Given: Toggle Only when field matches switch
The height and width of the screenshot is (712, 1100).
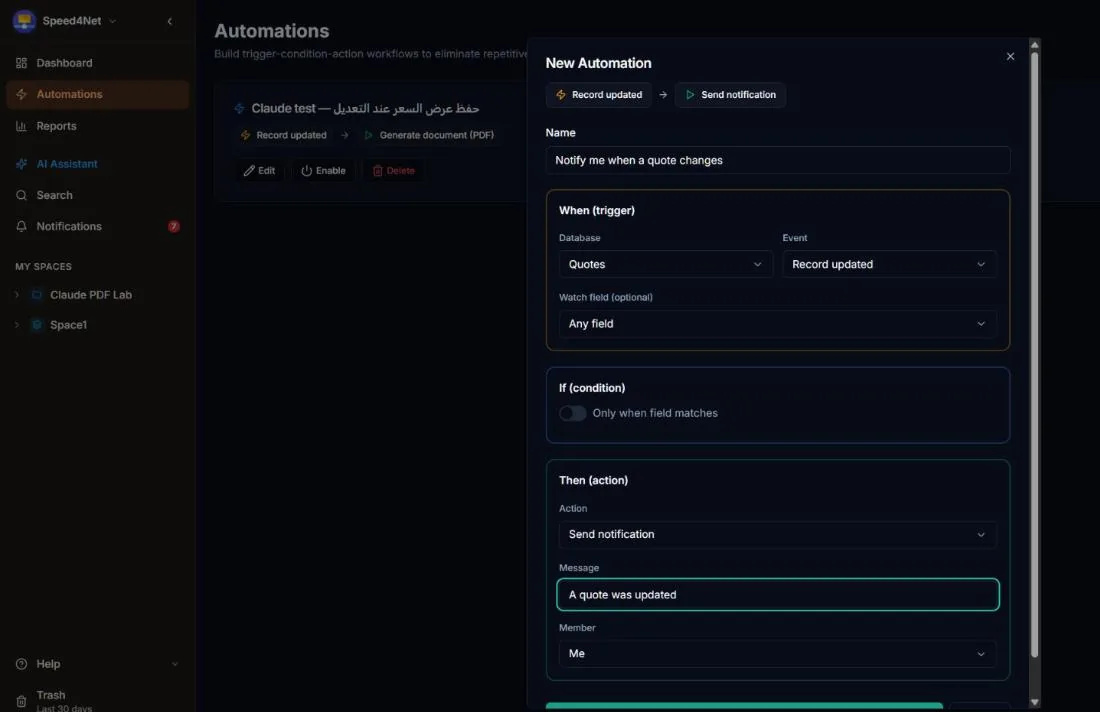Looking at the screenshot, I should (x=572, y=413).
